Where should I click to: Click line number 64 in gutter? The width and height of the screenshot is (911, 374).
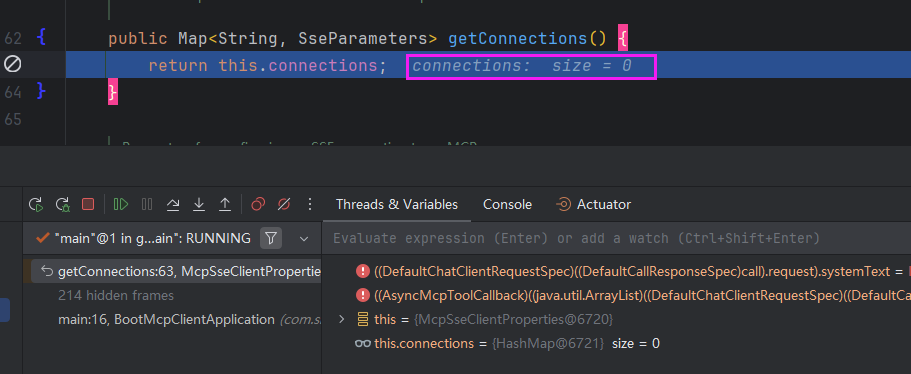(13, 91)
